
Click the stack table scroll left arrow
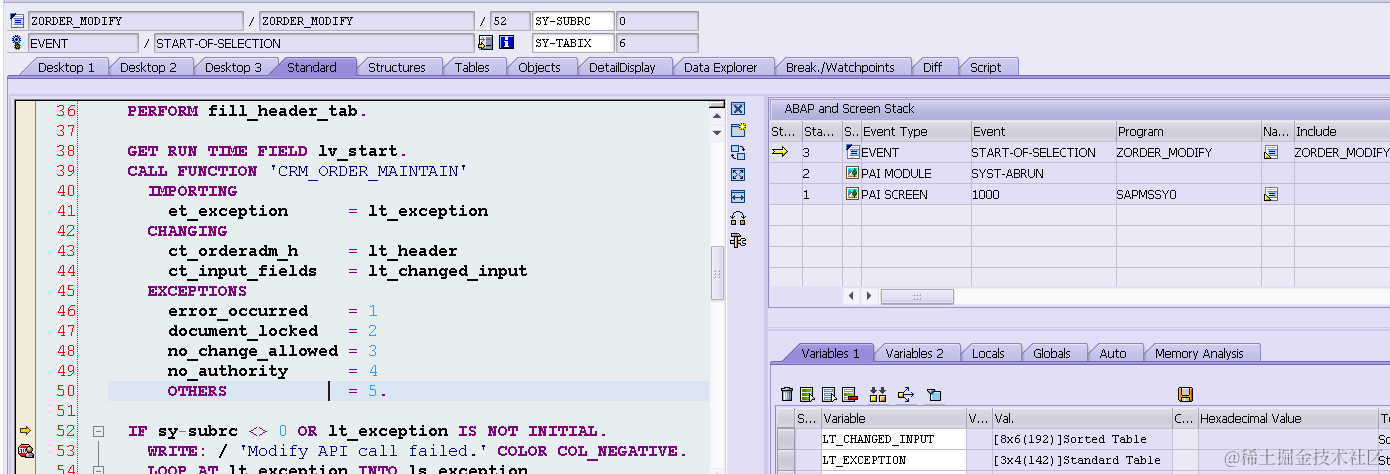(852, 296)
